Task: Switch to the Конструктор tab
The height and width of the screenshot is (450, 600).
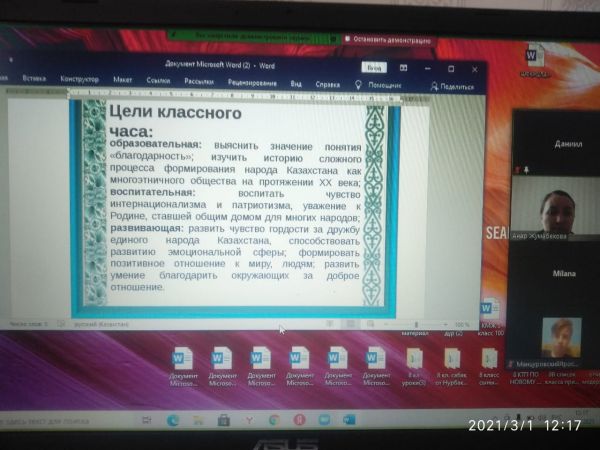Action: tap(79, 79)
